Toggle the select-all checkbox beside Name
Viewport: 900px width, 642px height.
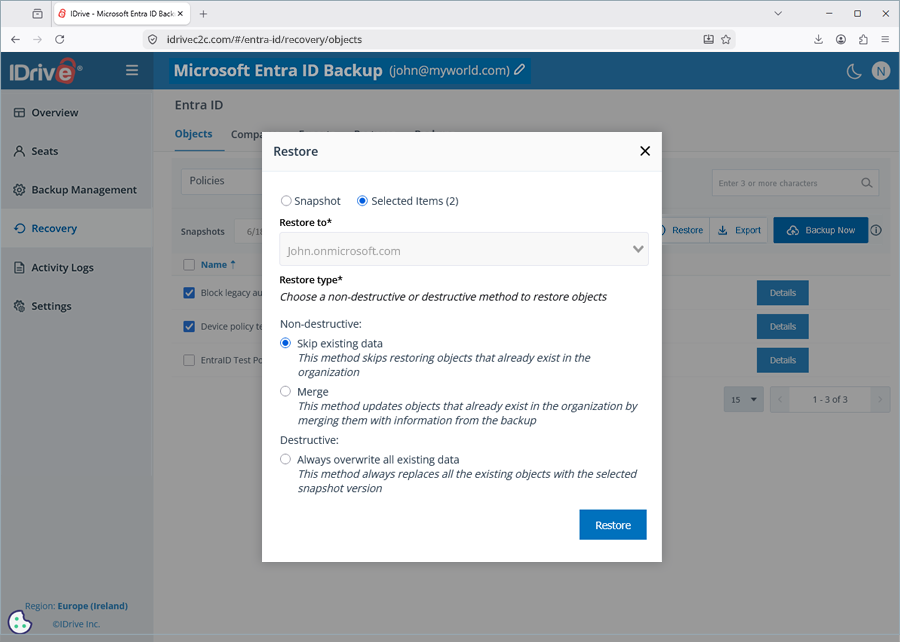pyautogui.click(x=189, y=264)
